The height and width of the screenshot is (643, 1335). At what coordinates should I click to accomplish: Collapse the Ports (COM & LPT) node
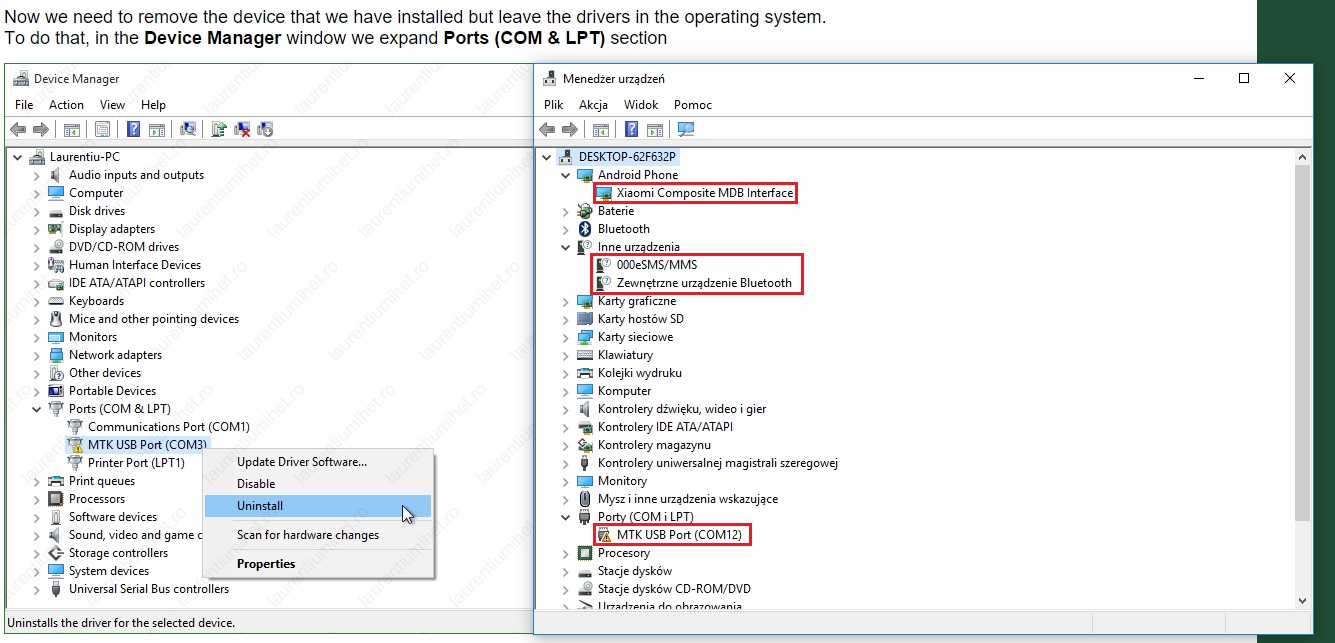(37, 409)
